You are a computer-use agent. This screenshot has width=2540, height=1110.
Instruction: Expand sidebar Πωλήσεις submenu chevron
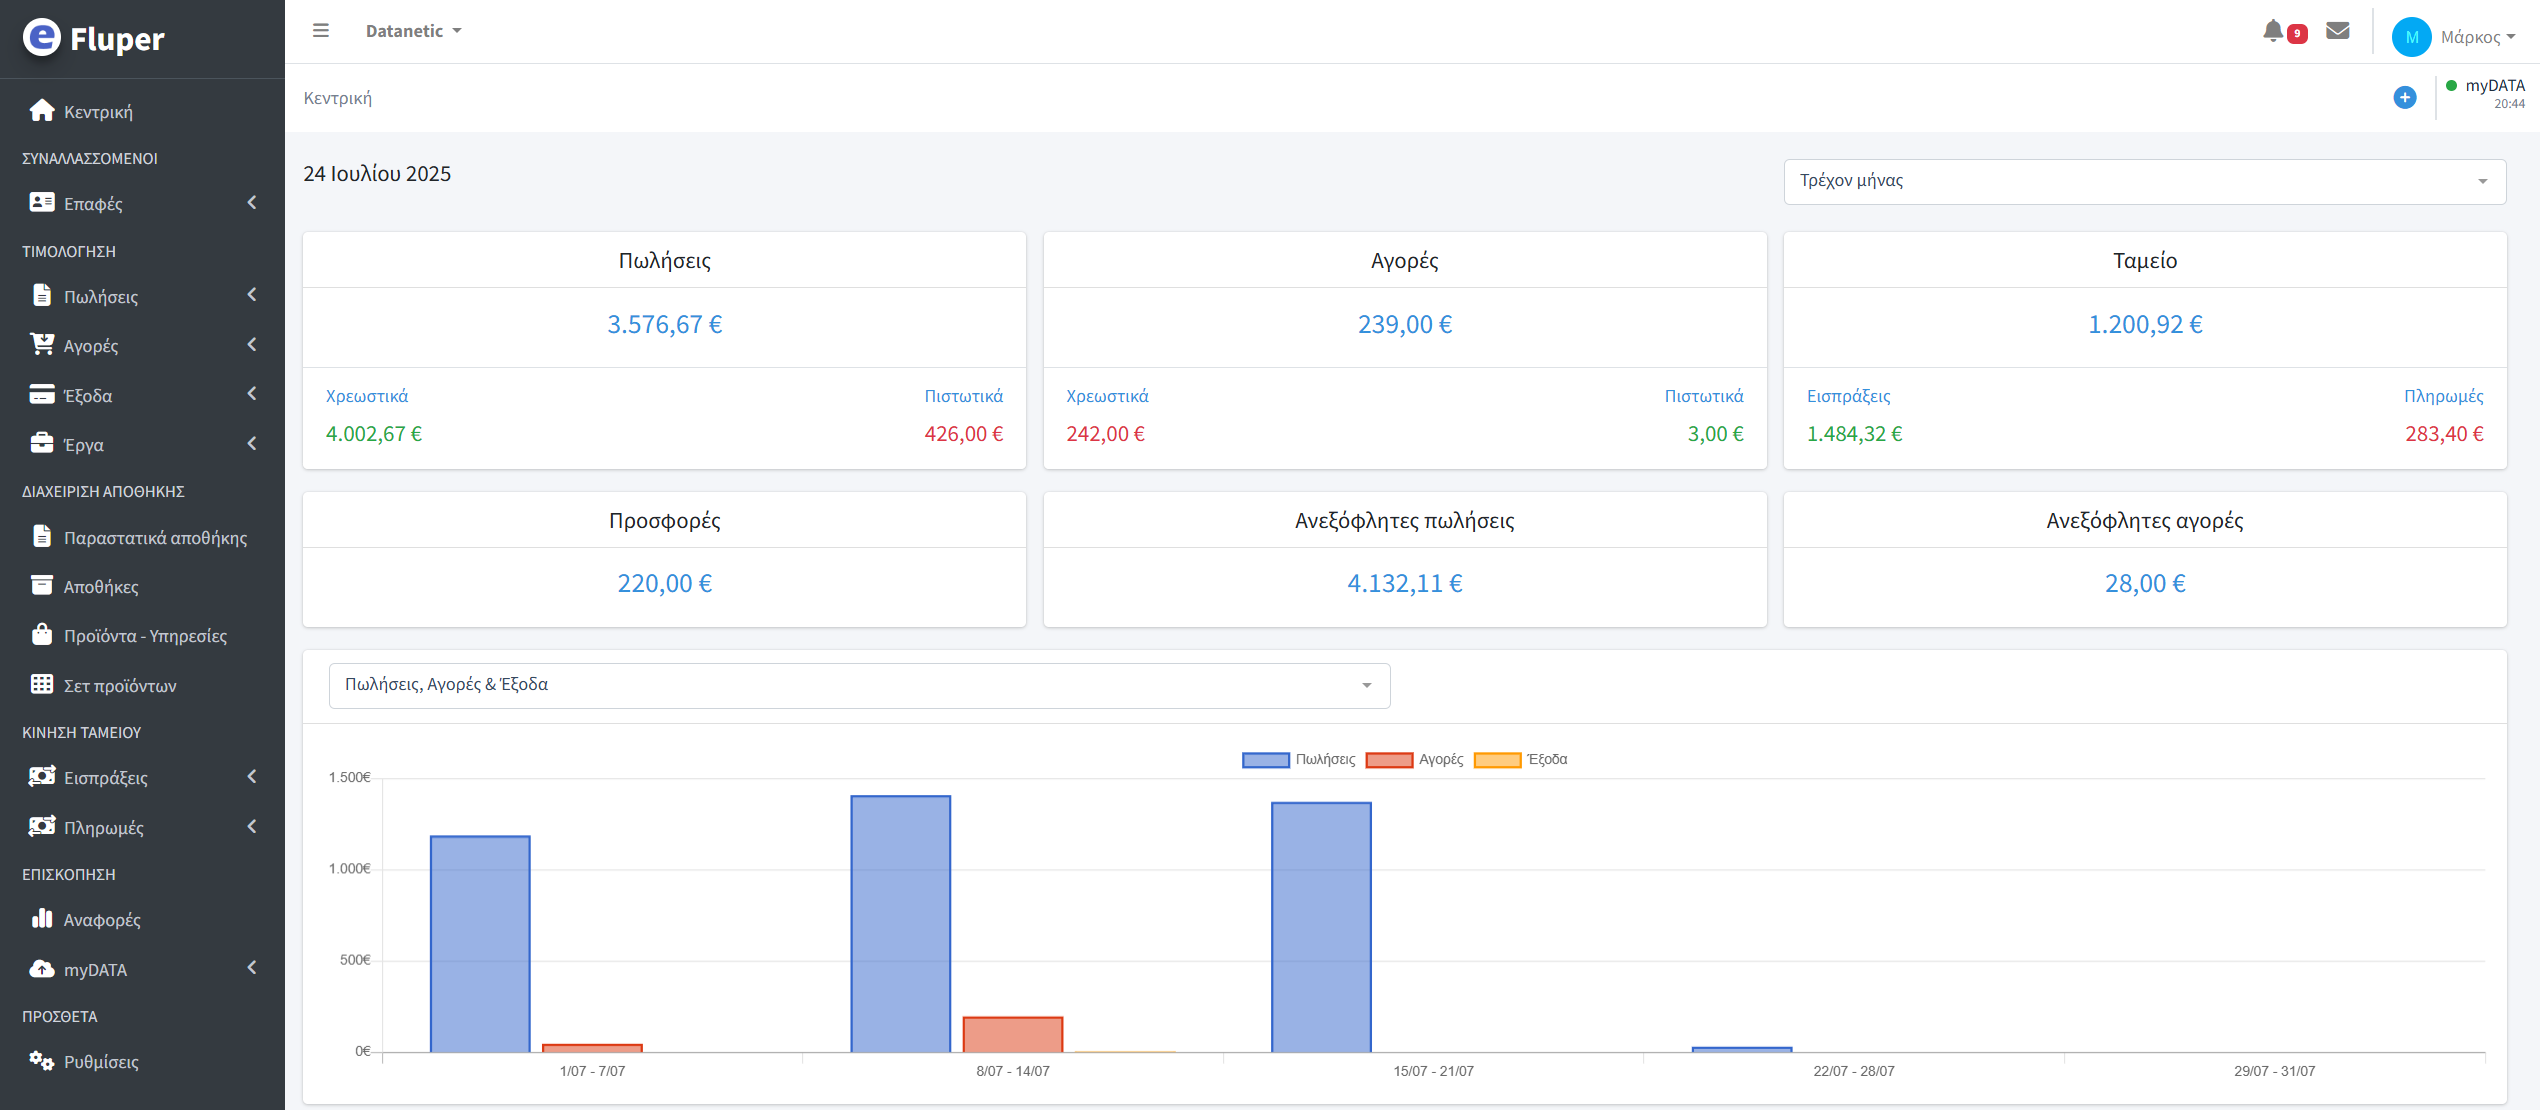coord(252,294)
